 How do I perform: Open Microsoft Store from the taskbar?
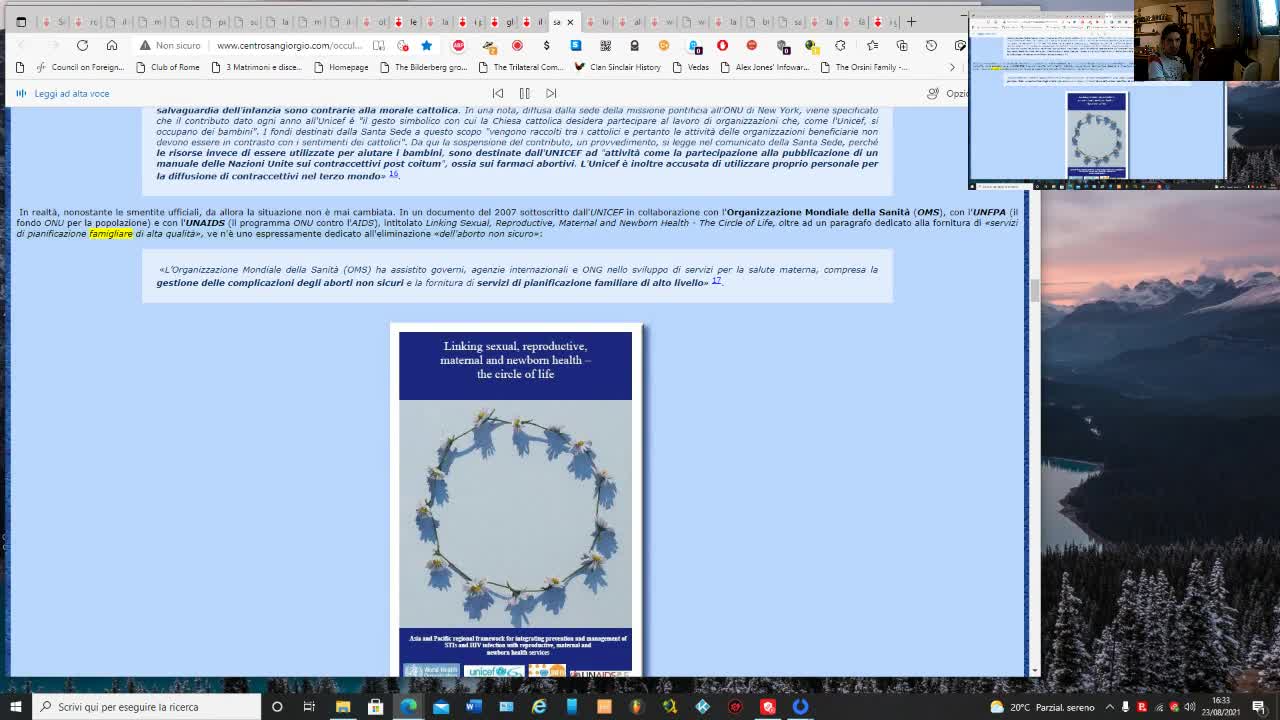(375, 707)
